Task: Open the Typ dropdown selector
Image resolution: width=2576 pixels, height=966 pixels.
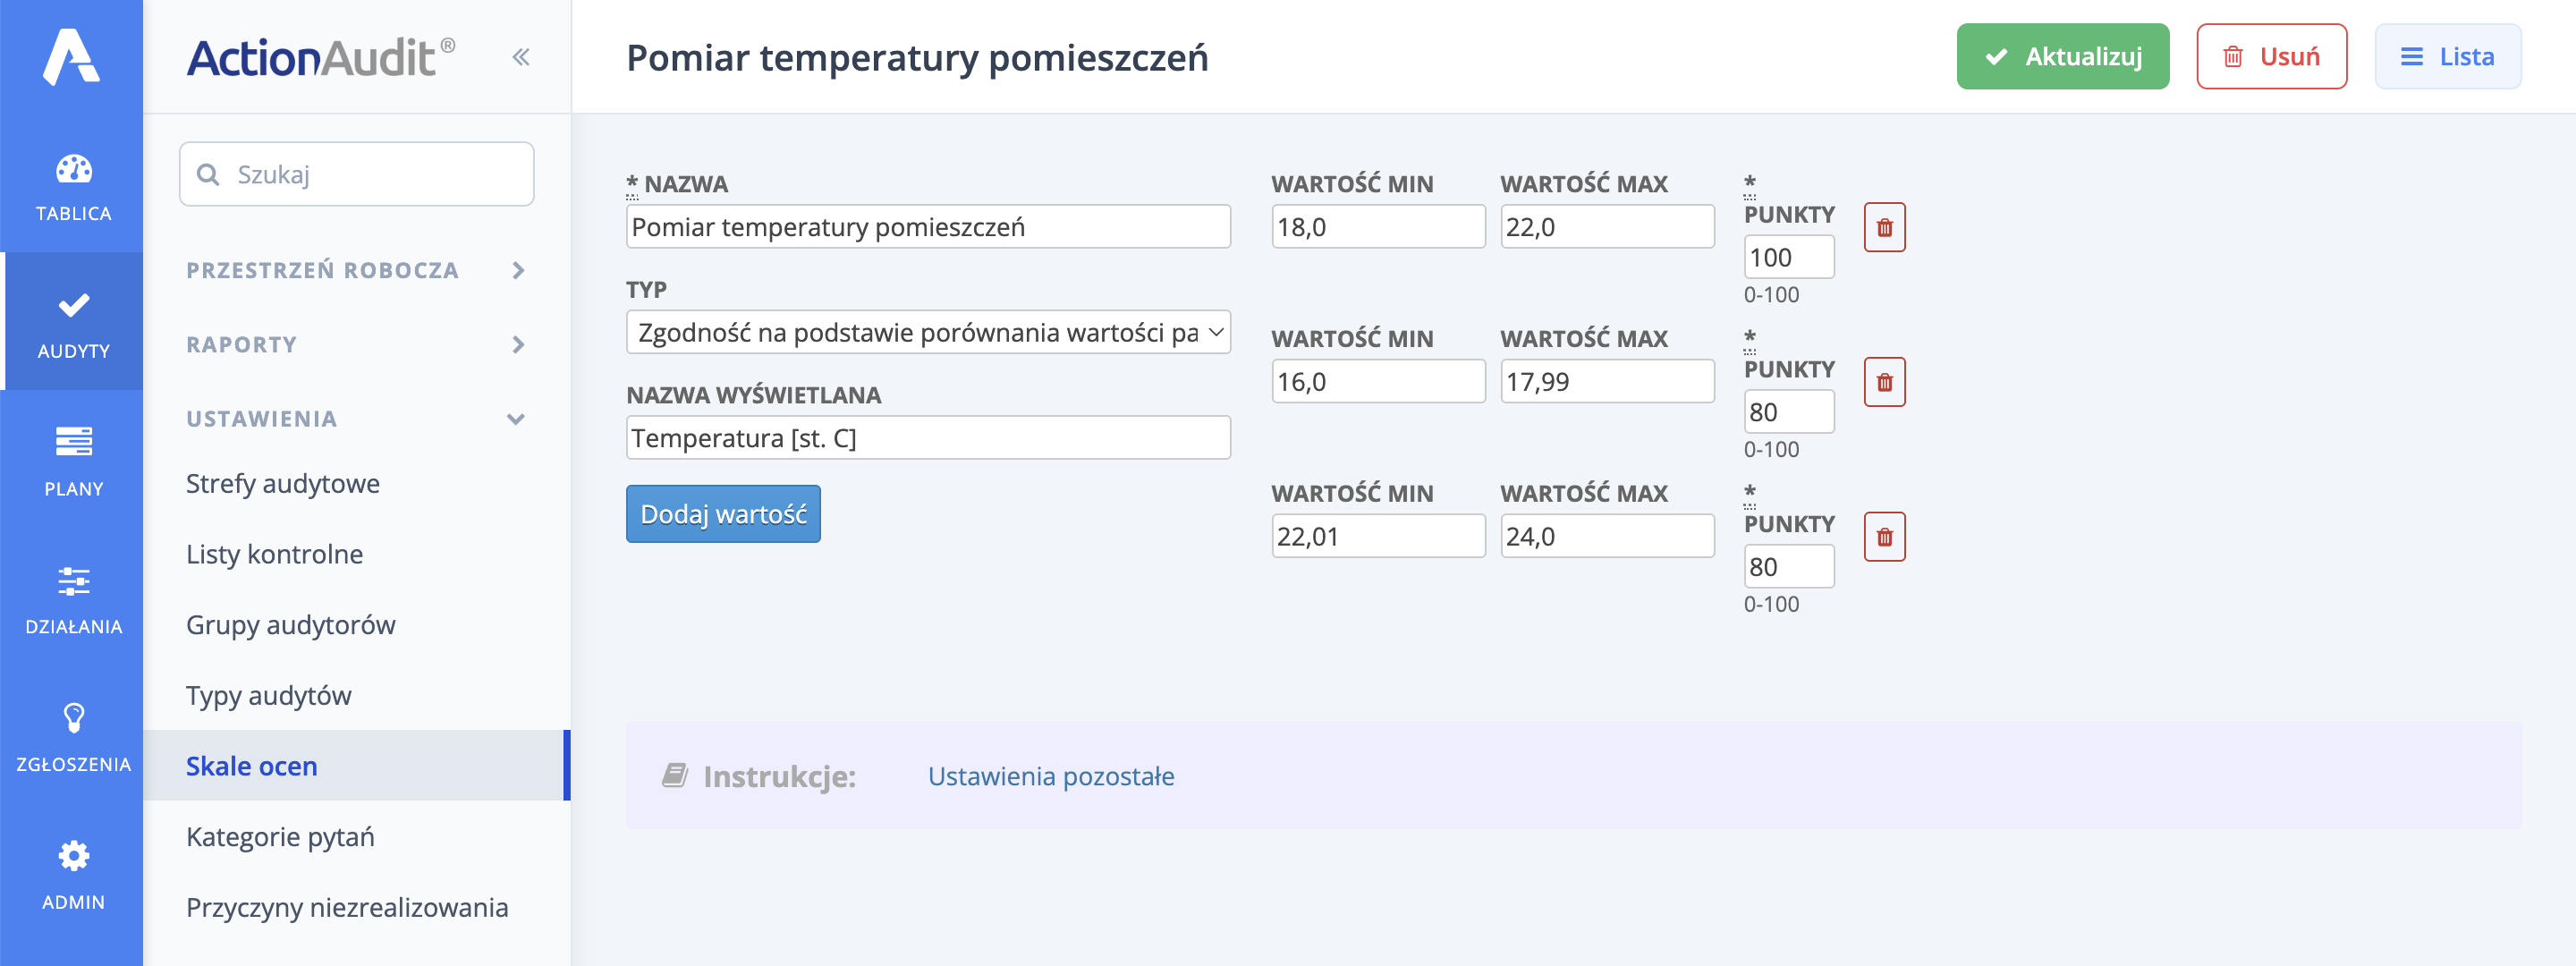Action: 927,332
